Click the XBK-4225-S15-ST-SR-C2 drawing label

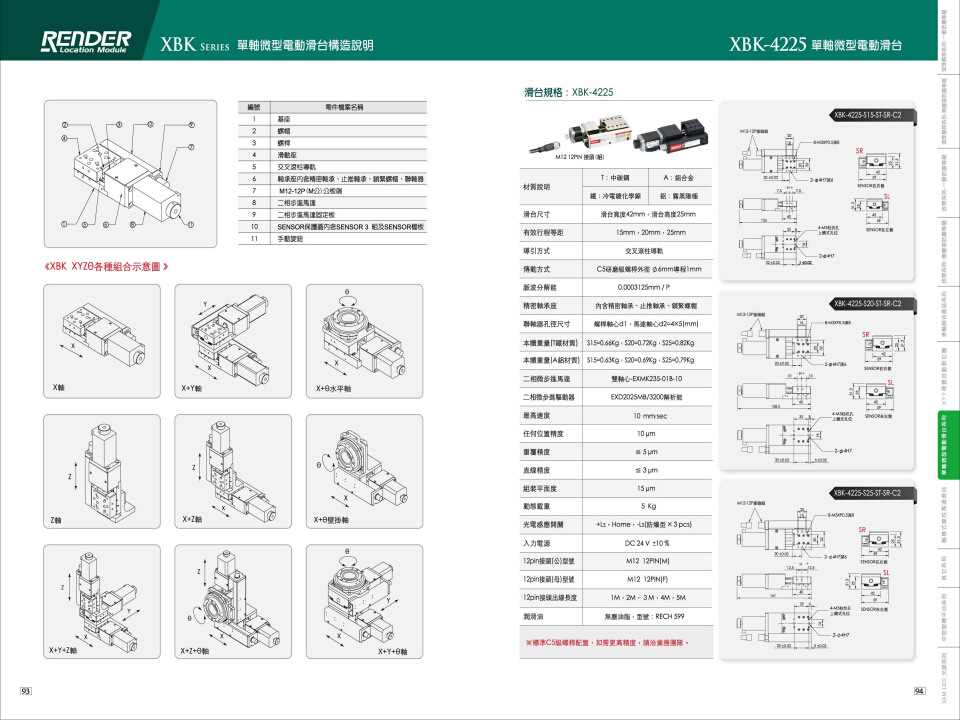coord(868,115)
